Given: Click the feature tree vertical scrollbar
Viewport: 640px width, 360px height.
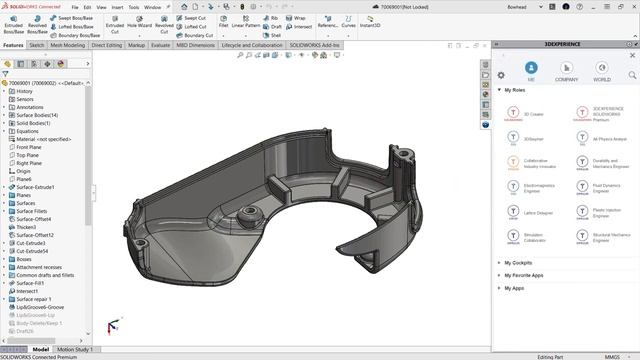Looking at the screenshot, I should pyautogui.click(x=88, y=157).
